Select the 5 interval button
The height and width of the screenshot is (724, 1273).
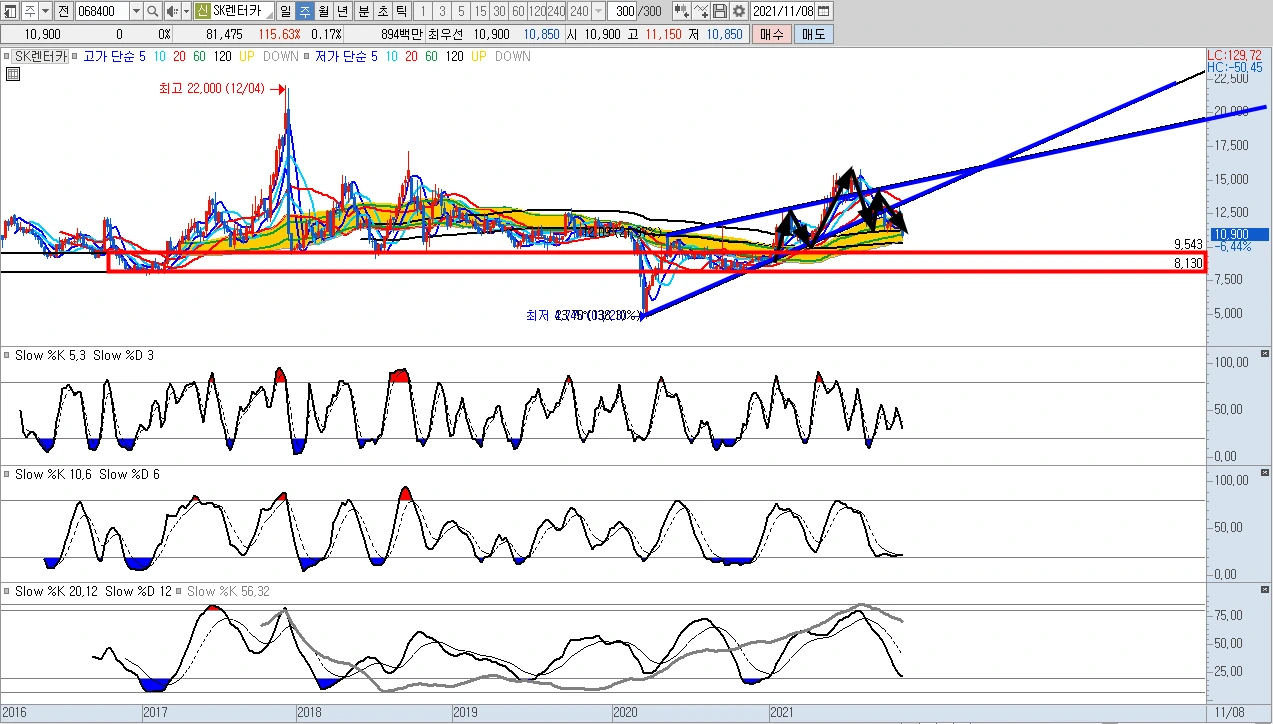[461, 12]
